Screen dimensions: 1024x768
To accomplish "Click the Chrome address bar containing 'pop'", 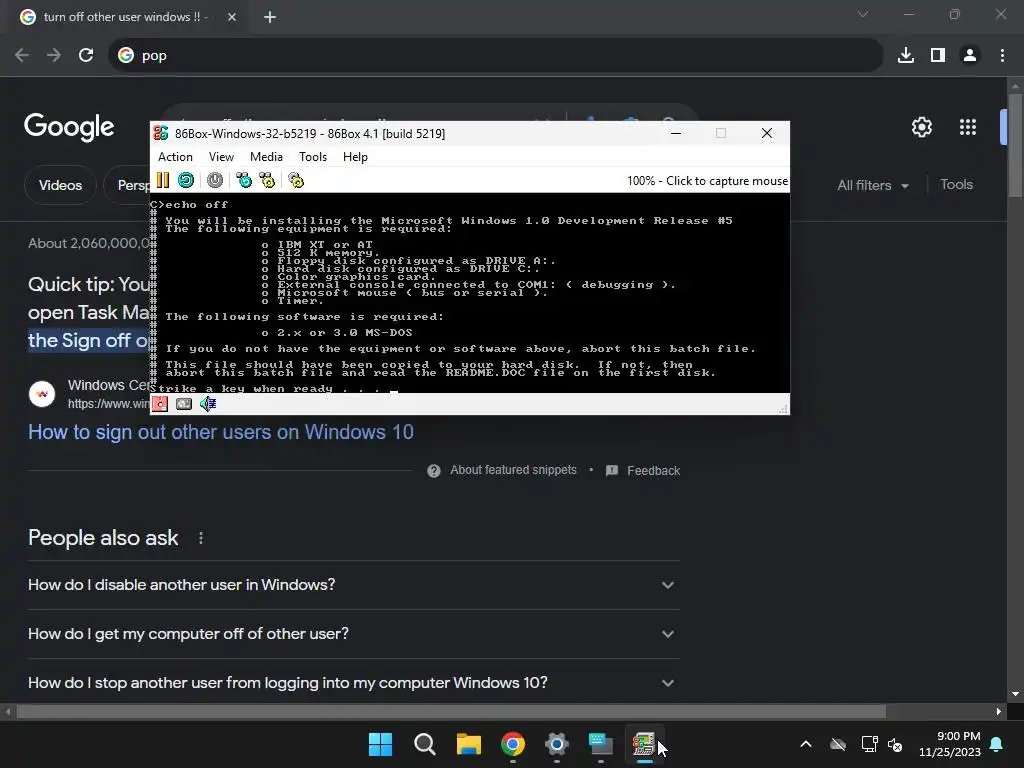I will (x=496, y=56).
